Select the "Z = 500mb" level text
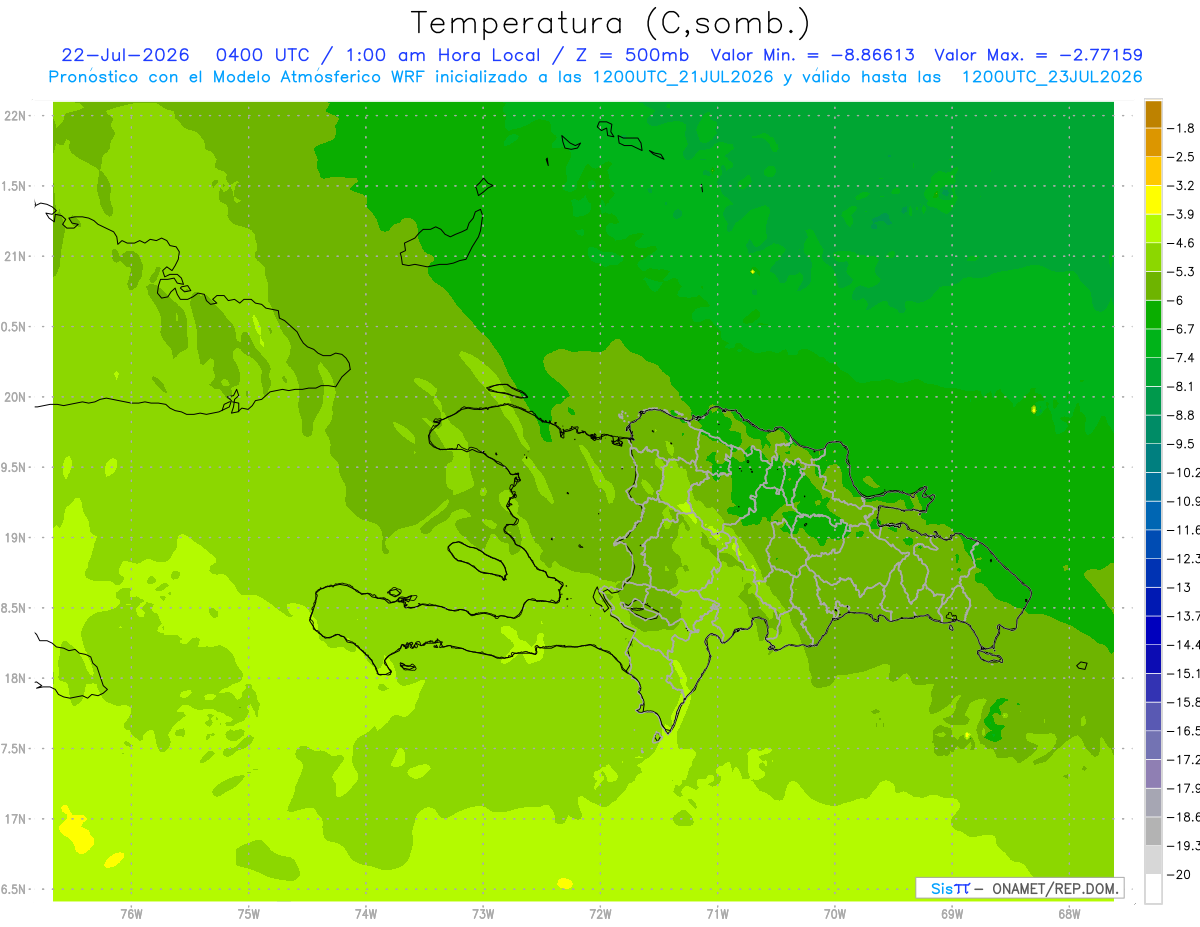 pos(631,55)
